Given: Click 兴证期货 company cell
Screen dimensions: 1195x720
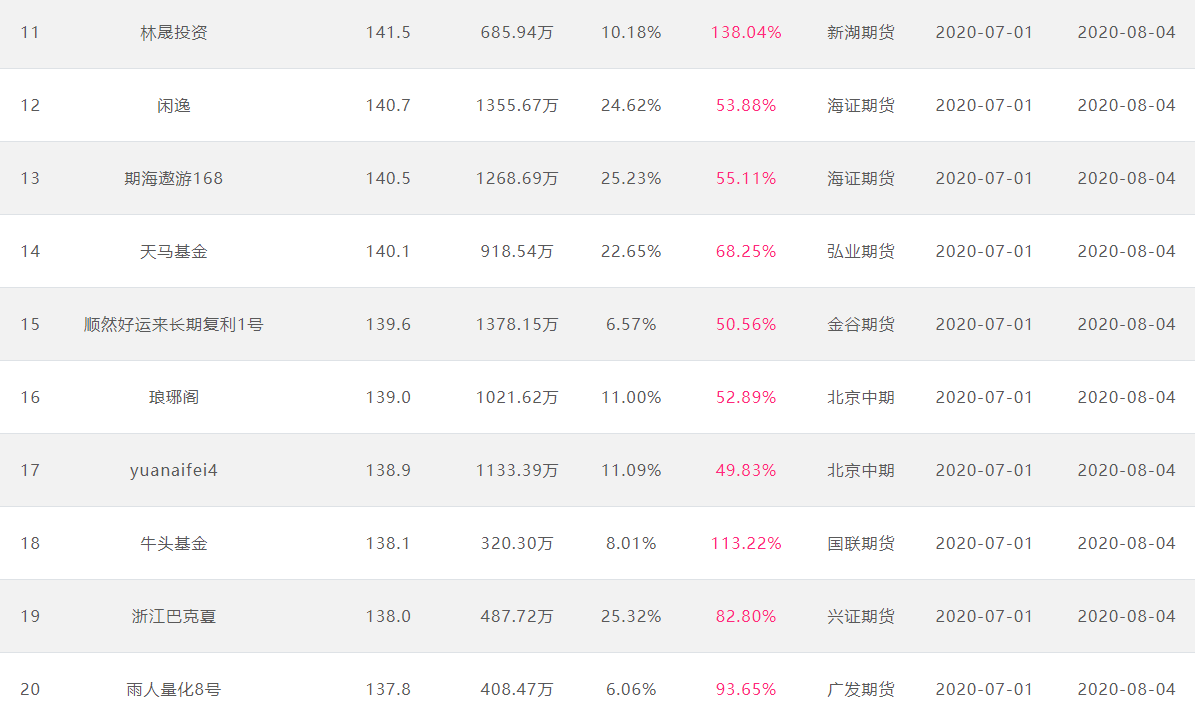Looking at the screenshot, I should tap(861, 616).
